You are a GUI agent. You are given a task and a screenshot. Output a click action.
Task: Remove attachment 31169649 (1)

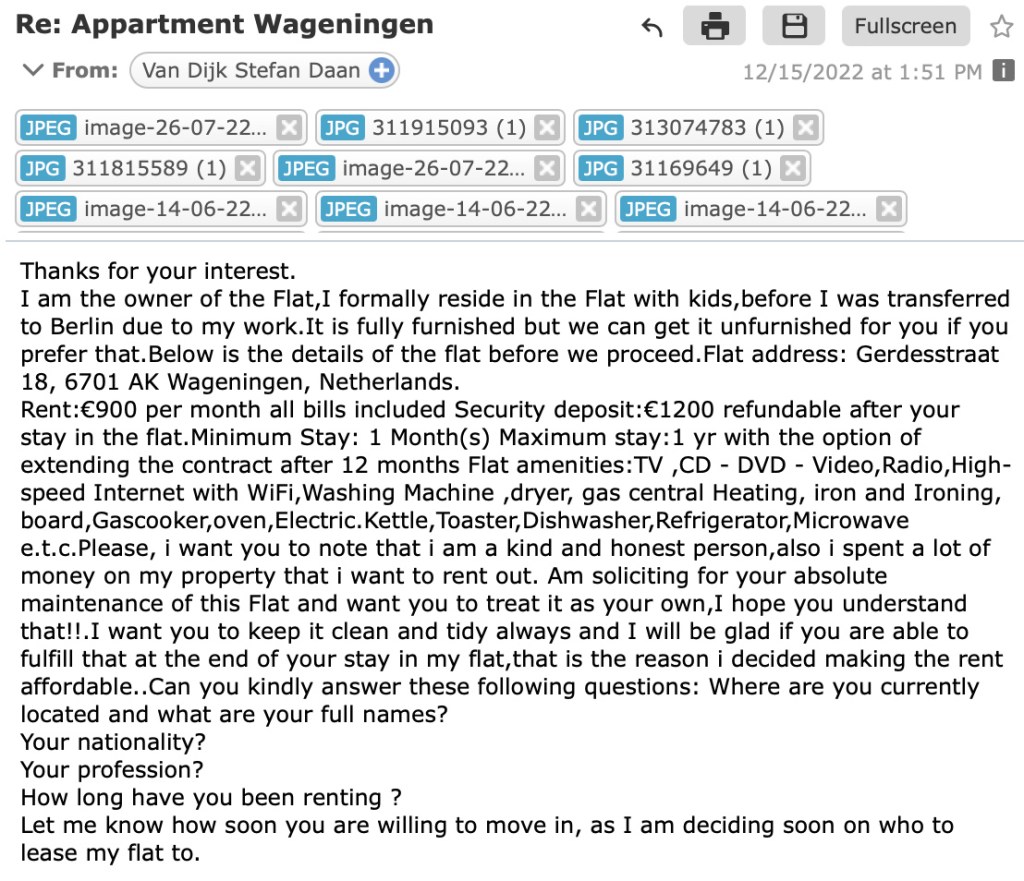791,168
